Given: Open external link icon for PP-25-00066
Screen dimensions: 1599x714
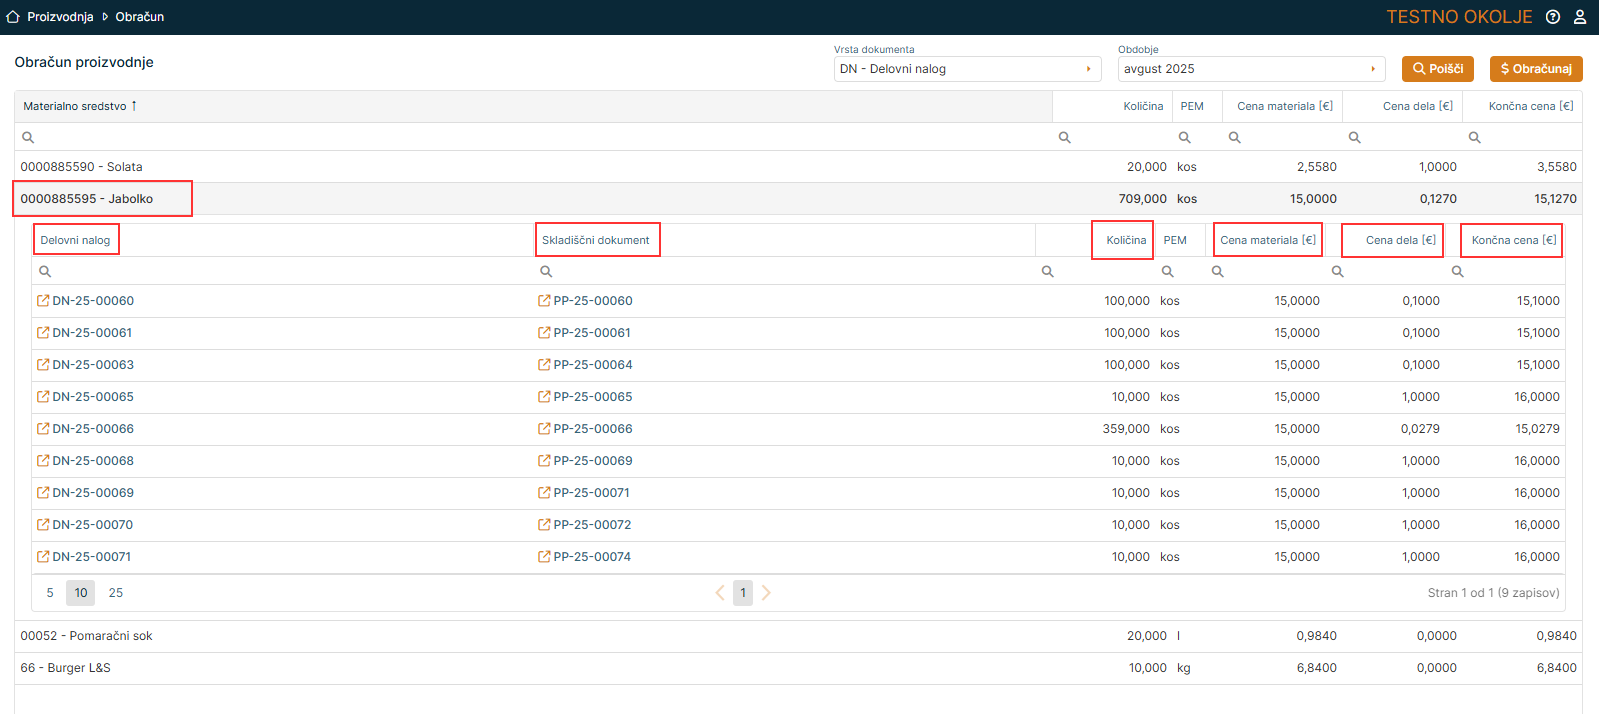Looking at the screenshot, I should pos(544,429).
